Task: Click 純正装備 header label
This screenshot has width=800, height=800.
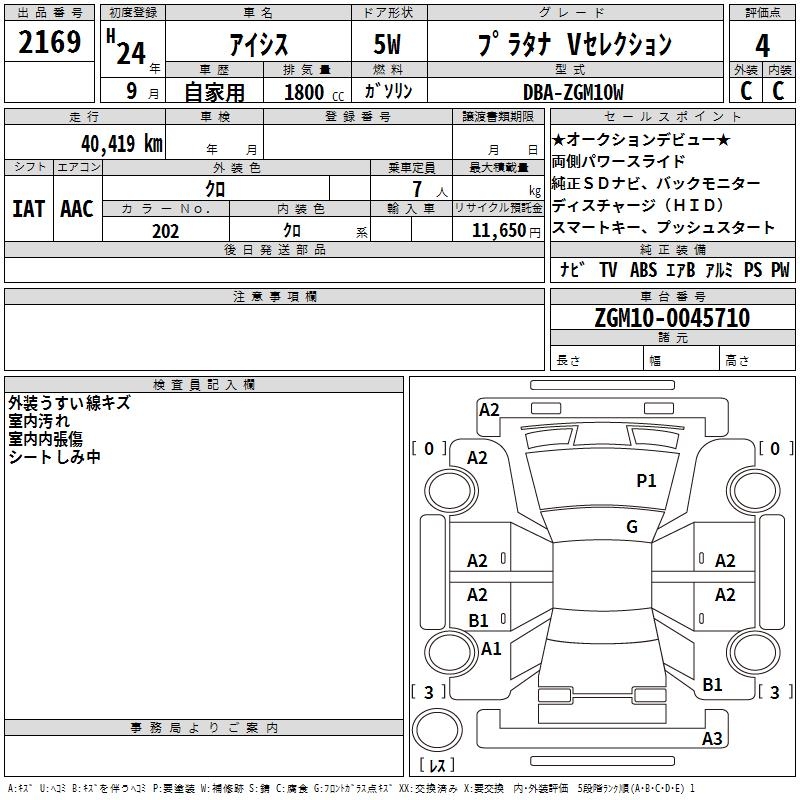Action: [672, 249]
